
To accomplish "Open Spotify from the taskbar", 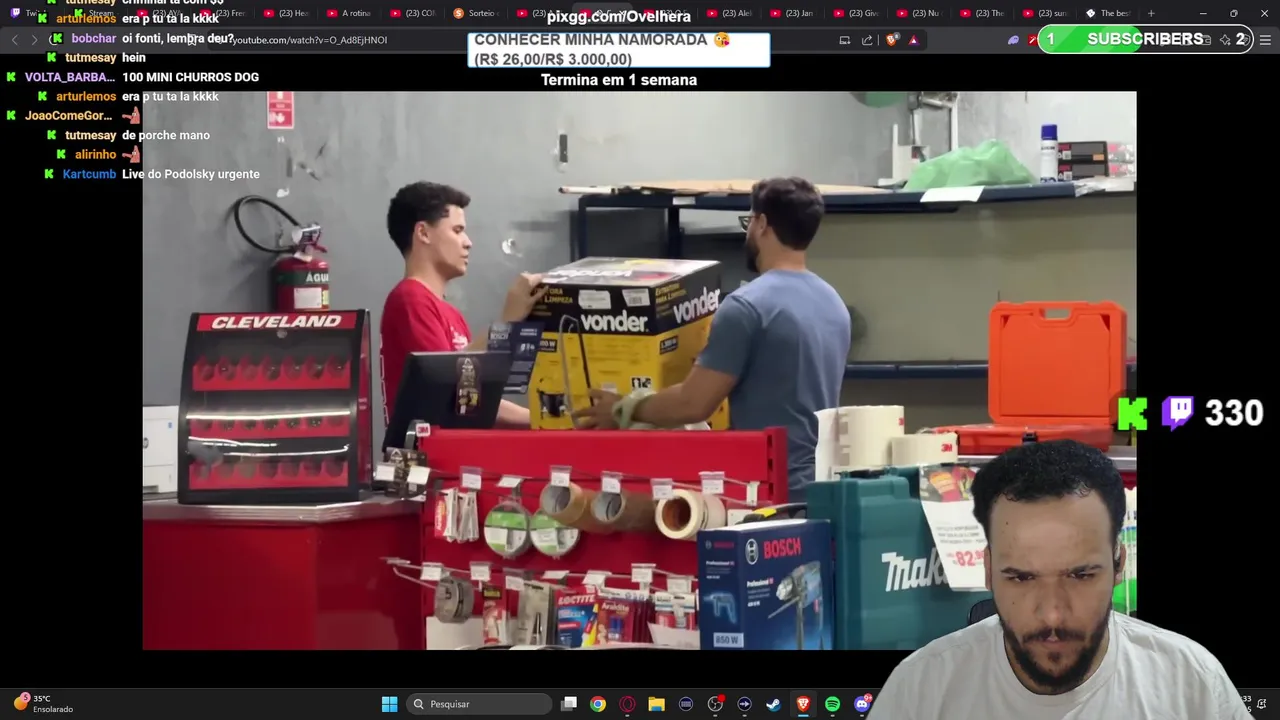I will 832,704.
